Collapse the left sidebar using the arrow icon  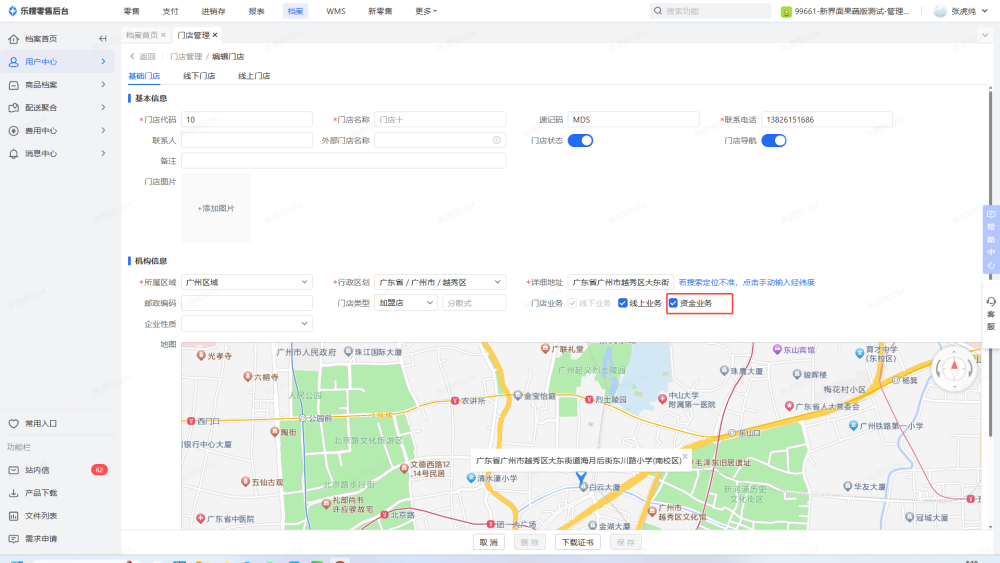pyautogui.click(x=102, y=39)
